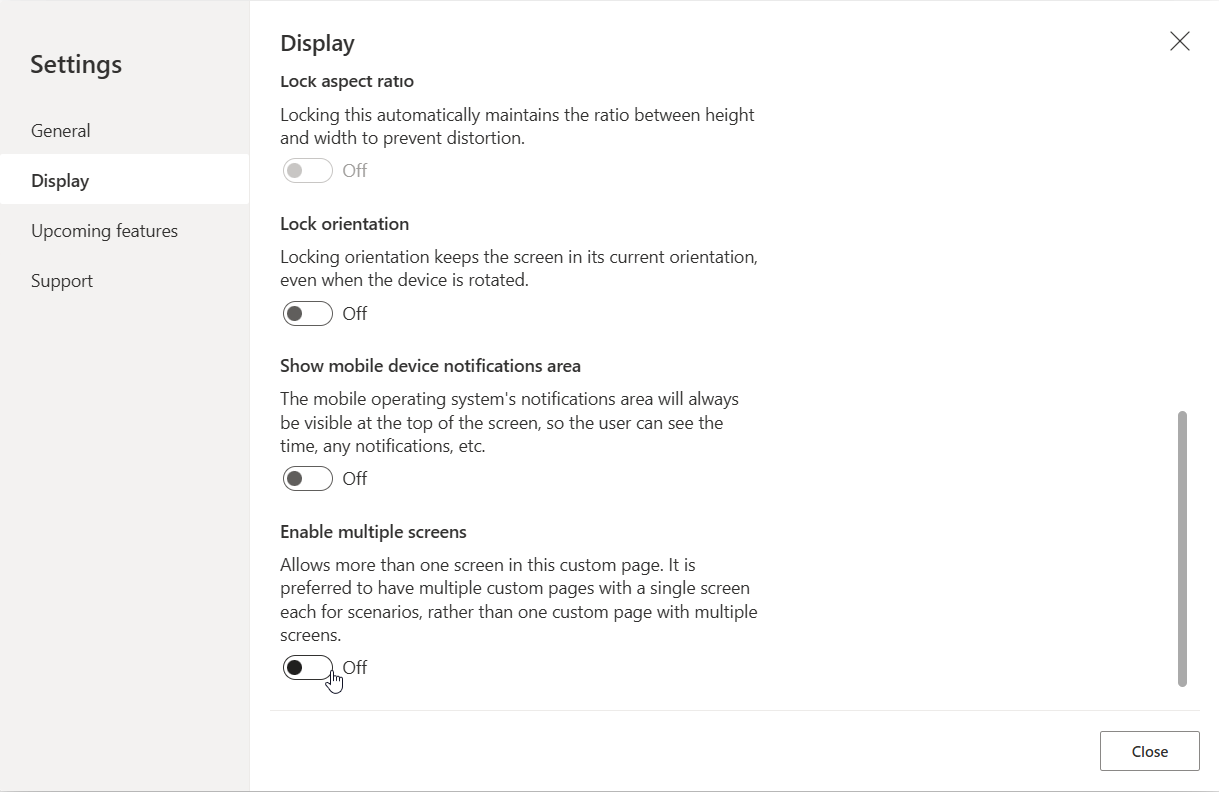Toggle the Lock aspect ratio switch
The height and width of the screenshot is (792, 1219).
(x=308, y=170)
